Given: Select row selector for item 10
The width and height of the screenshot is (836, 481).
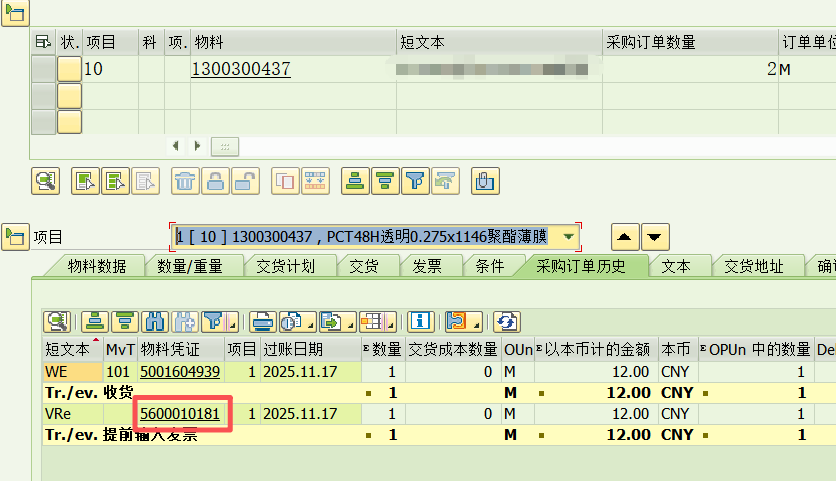Looking at the screenshot, I should pyautogui.click(x=43, y=69).
